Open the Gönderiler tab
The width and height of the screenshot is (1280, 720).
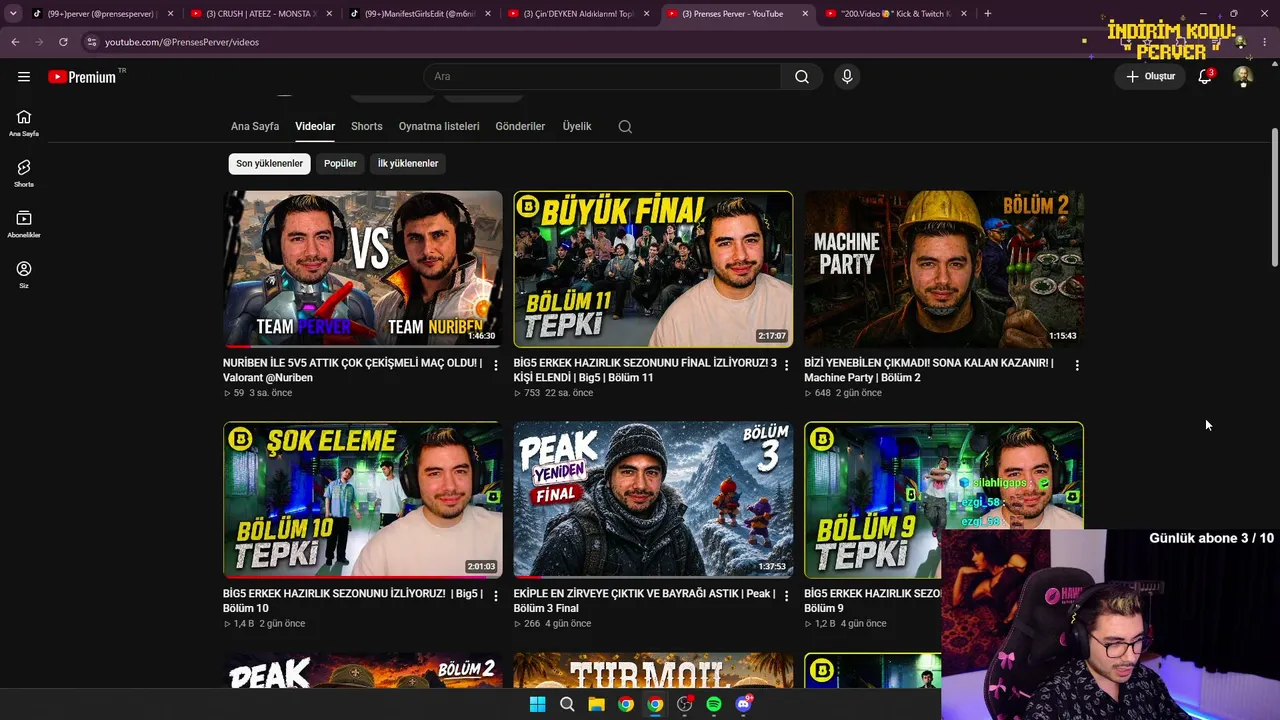(x=520, y=127)
